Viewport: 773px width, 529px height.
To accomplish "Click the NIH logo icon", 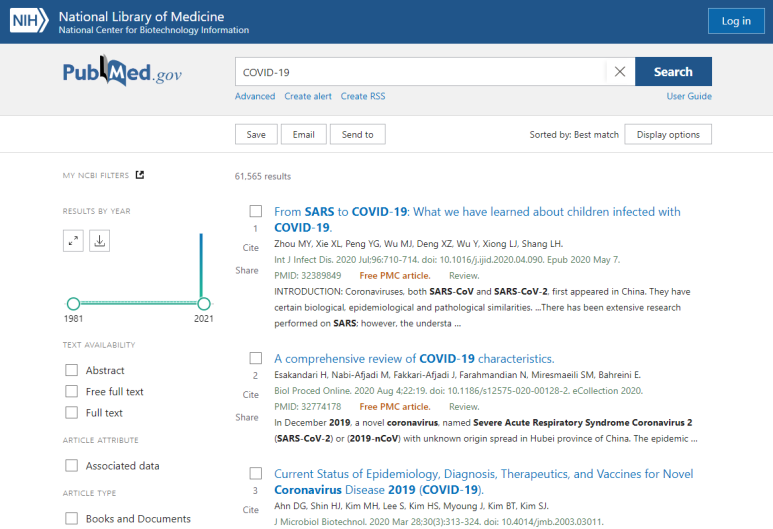I will [x=29, y=21].
